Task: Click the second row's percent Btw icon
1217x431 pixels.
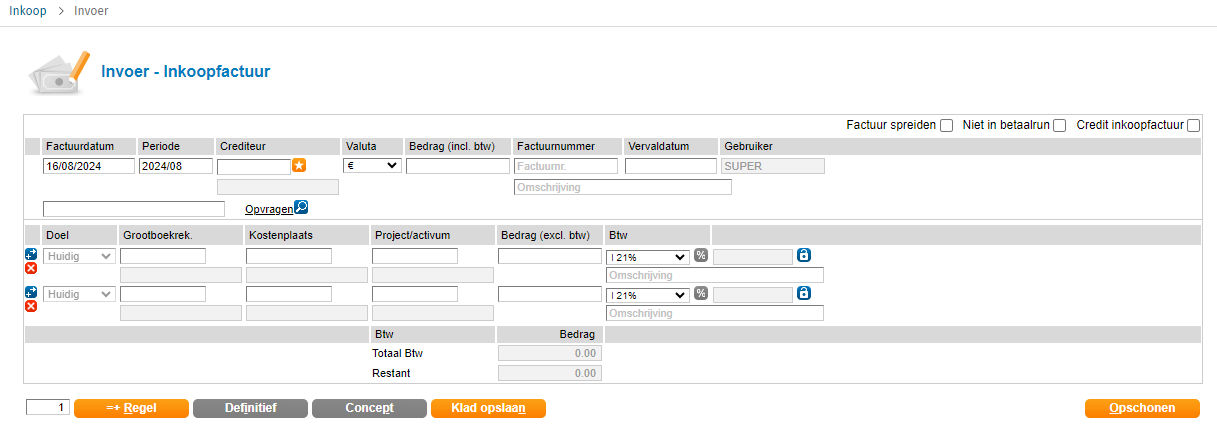Action: [701, 294]
